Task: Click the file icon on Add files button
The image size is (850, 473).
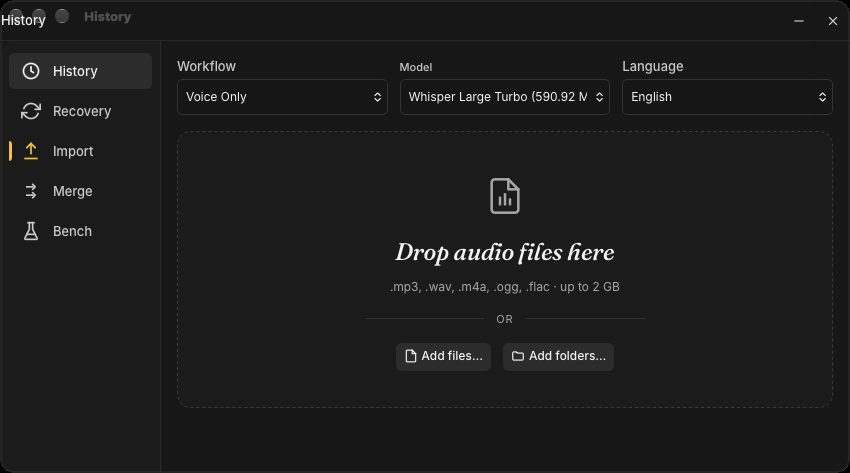Action: (x=411, y=356)
